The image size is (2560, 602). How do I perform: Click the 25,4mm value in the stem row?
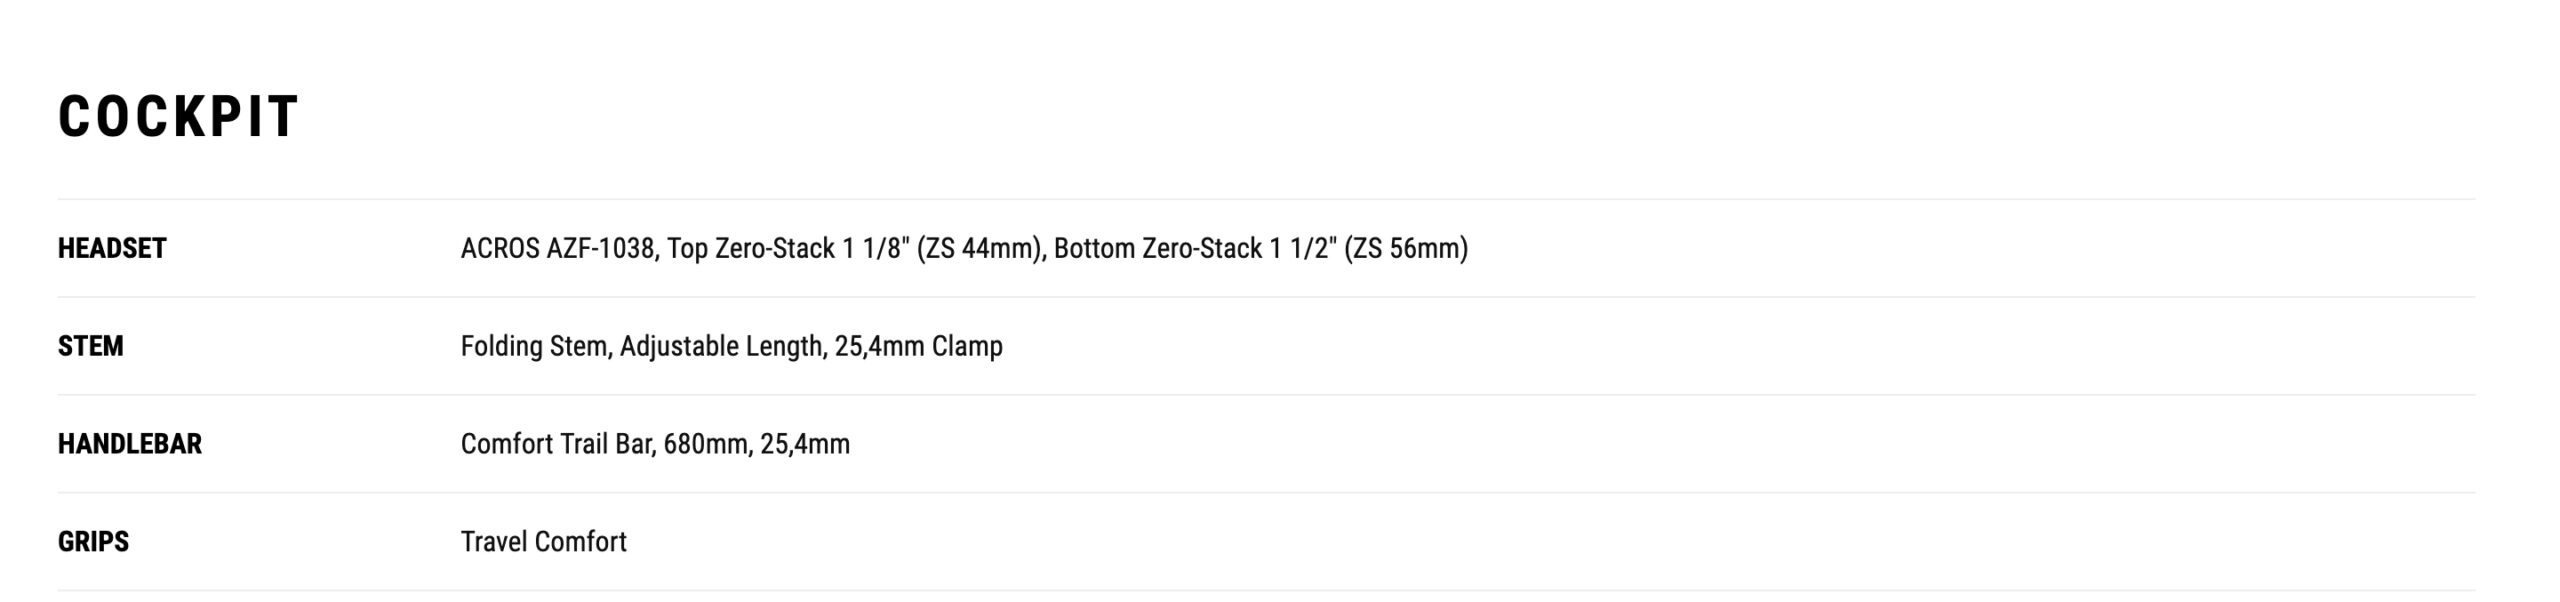coord(879,346)
